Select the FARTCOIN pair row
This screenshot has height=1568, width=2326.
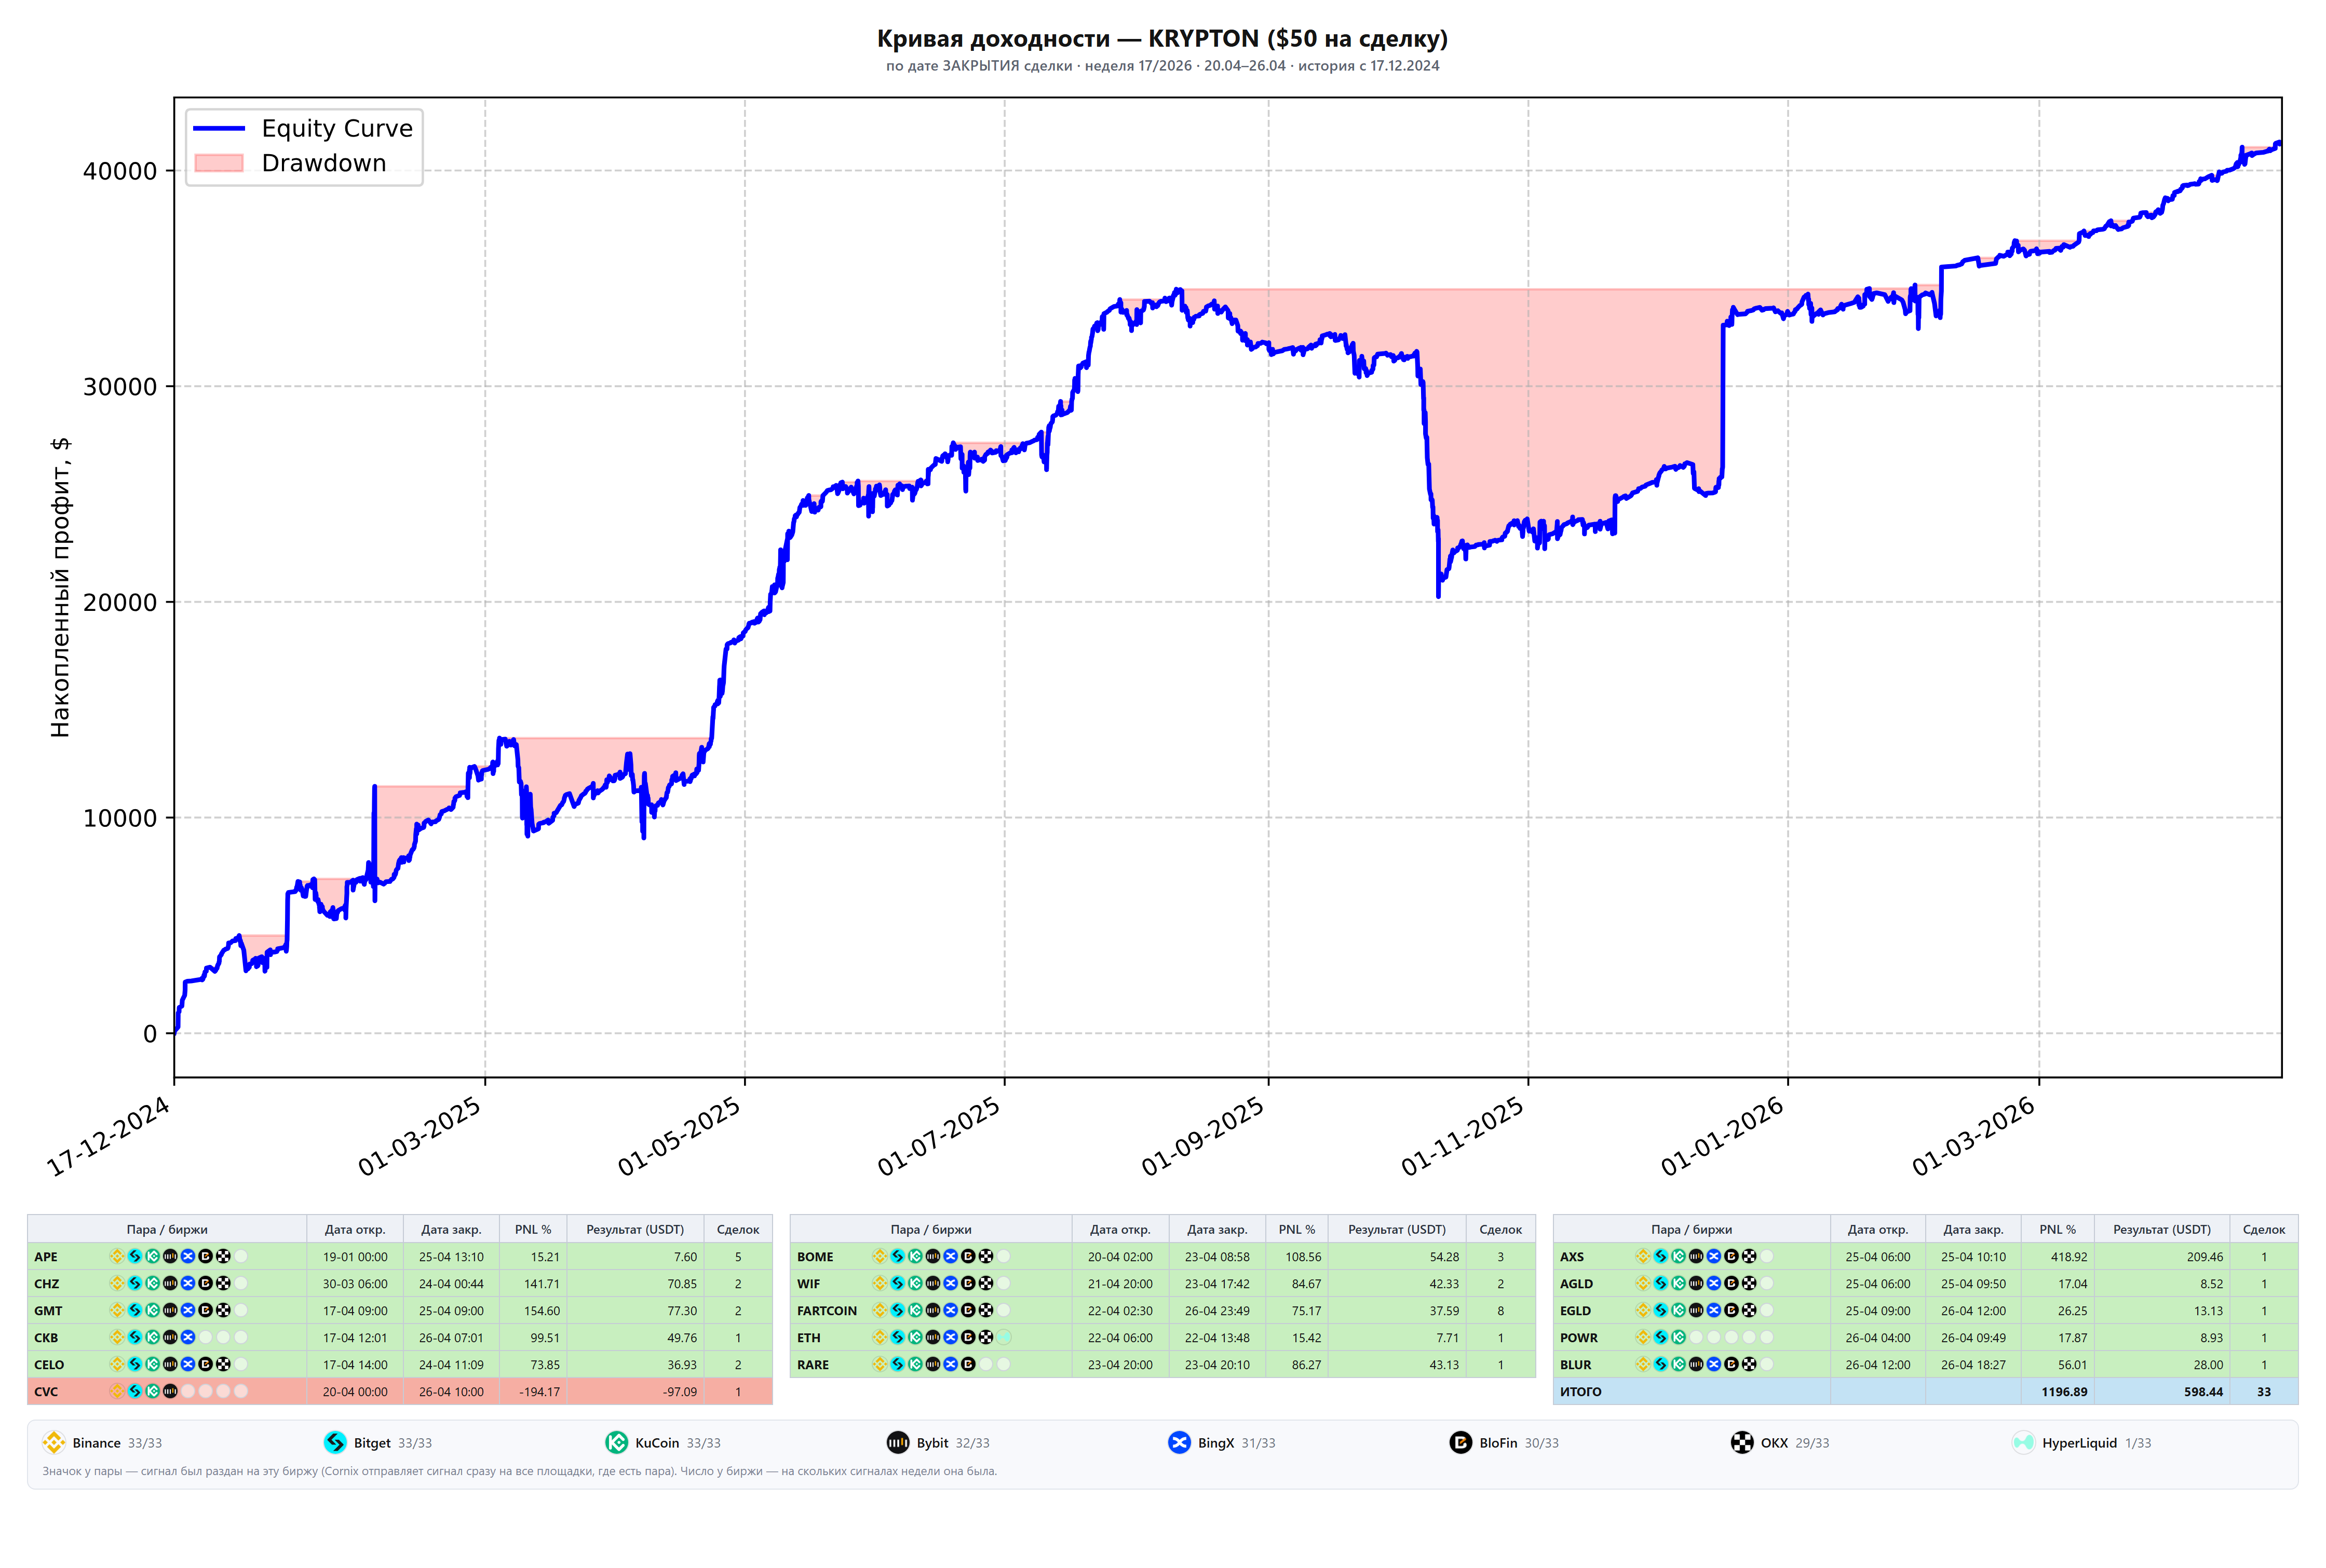1162,1310
